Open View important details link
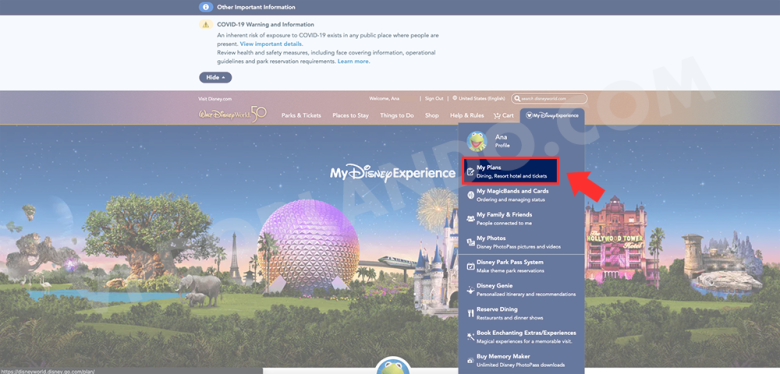The width and height of the screenshot is (780, 374). click(271, 44)
